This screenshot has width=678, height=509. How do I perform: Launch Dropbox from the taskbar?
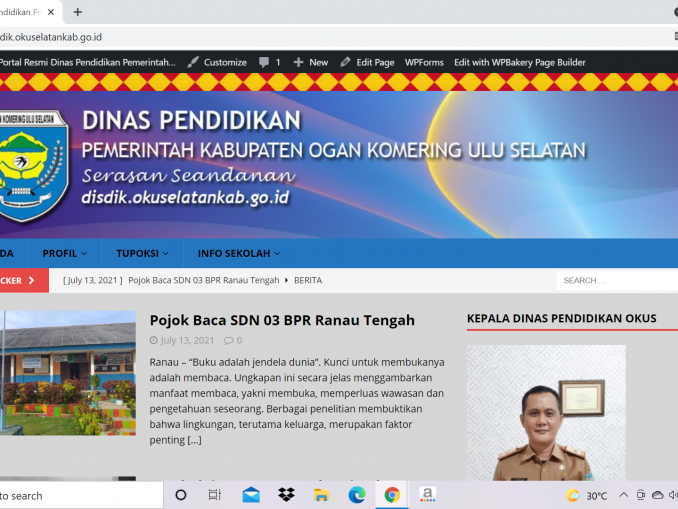tap(286, 495)
